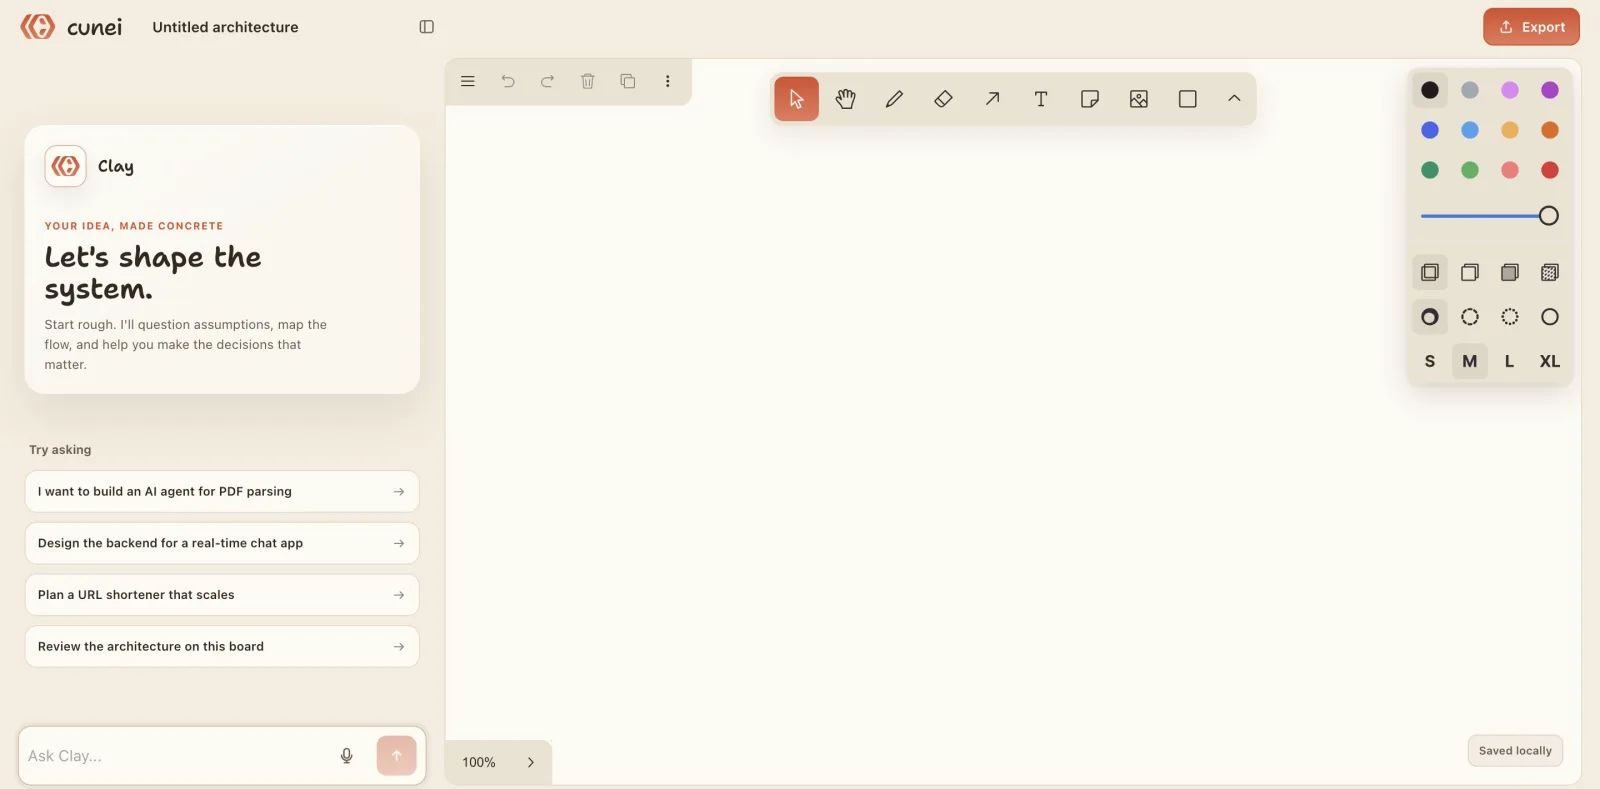Click the Export button
This screenshot has width=1600, height=789.
coord(1531,27)
